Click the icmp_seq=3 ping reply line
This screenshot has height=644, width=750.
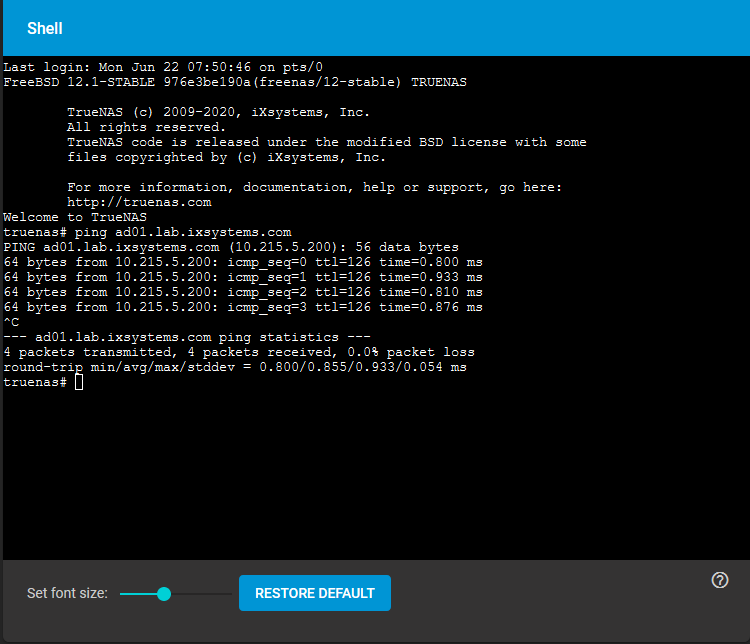pyautogui.click(x=243, y=307)
